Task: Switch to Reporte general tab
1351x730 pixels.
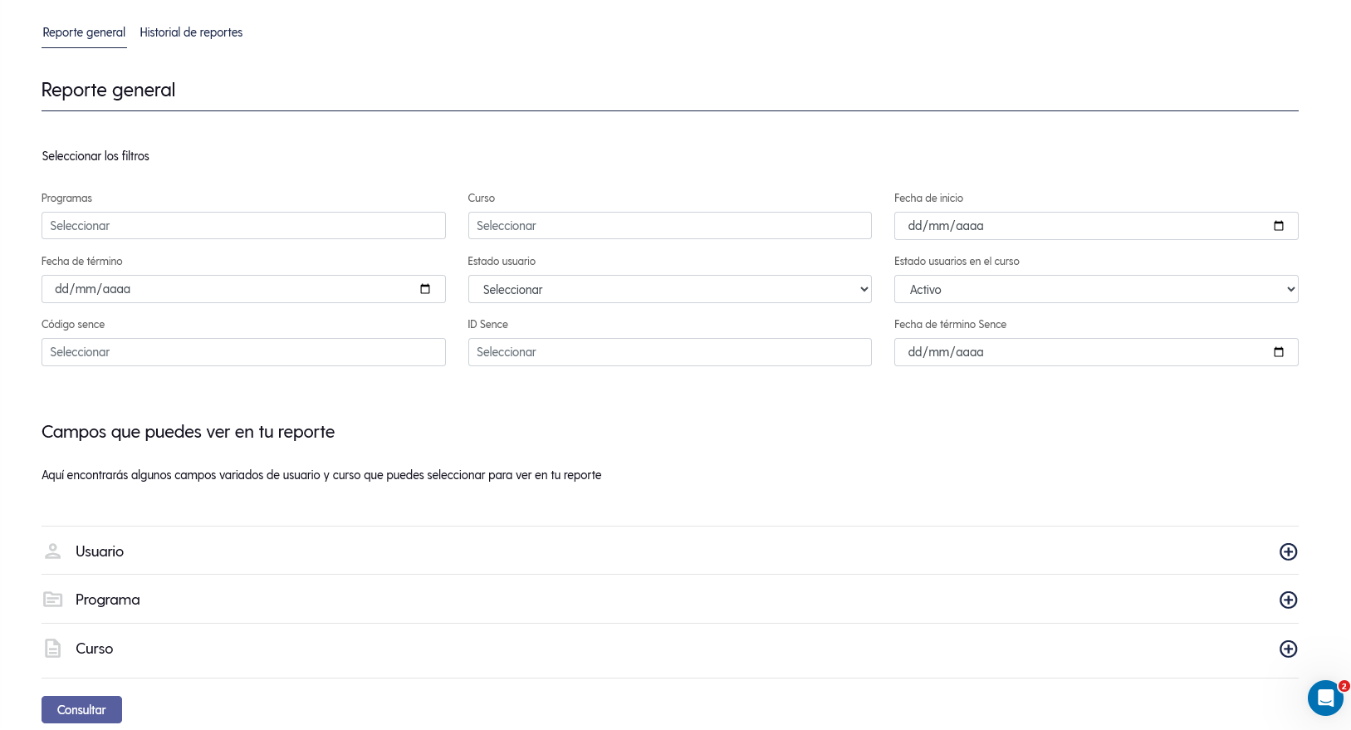Action: pos(84,32)
